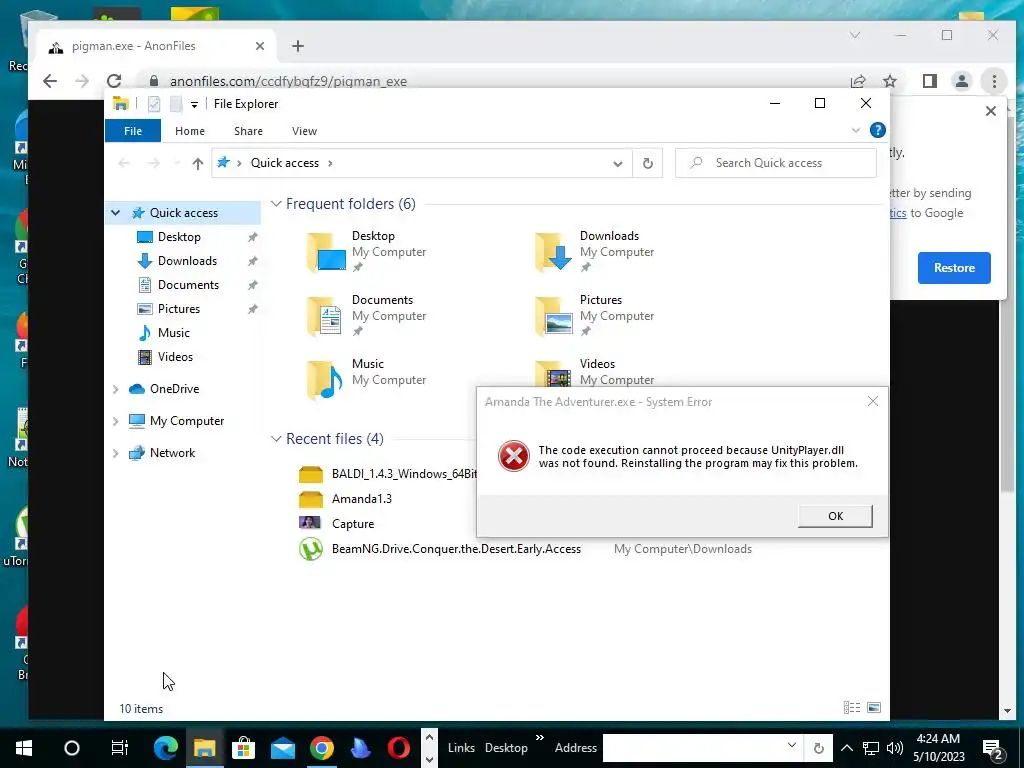Viewport: 1024px width, 768px height.
Task: Click the File Explorer help icon
Action: click(878, 130)
